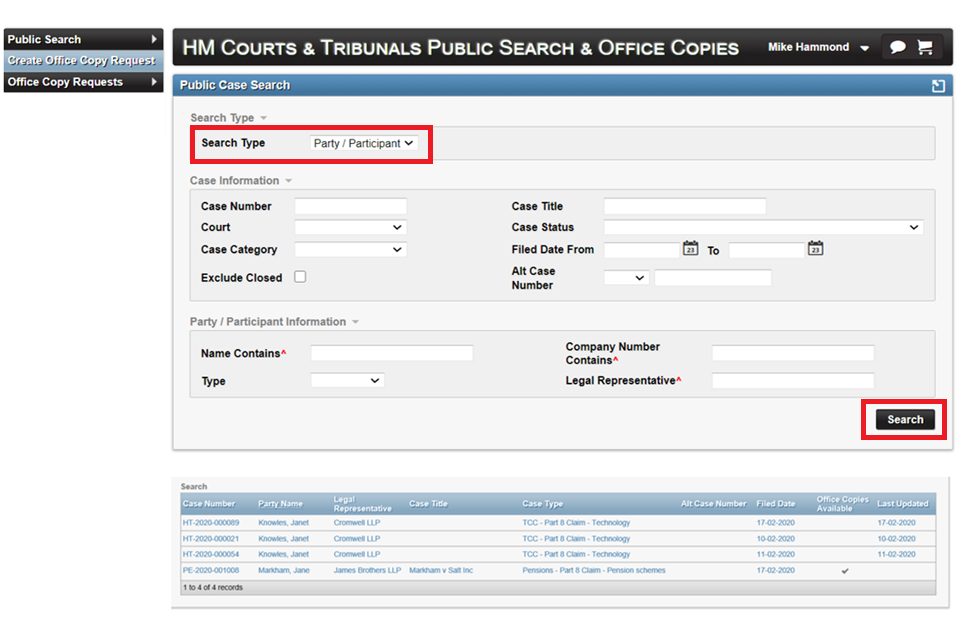Expand the Case Status dropdown
Screen dimensions: 960x640
point(762,227)
